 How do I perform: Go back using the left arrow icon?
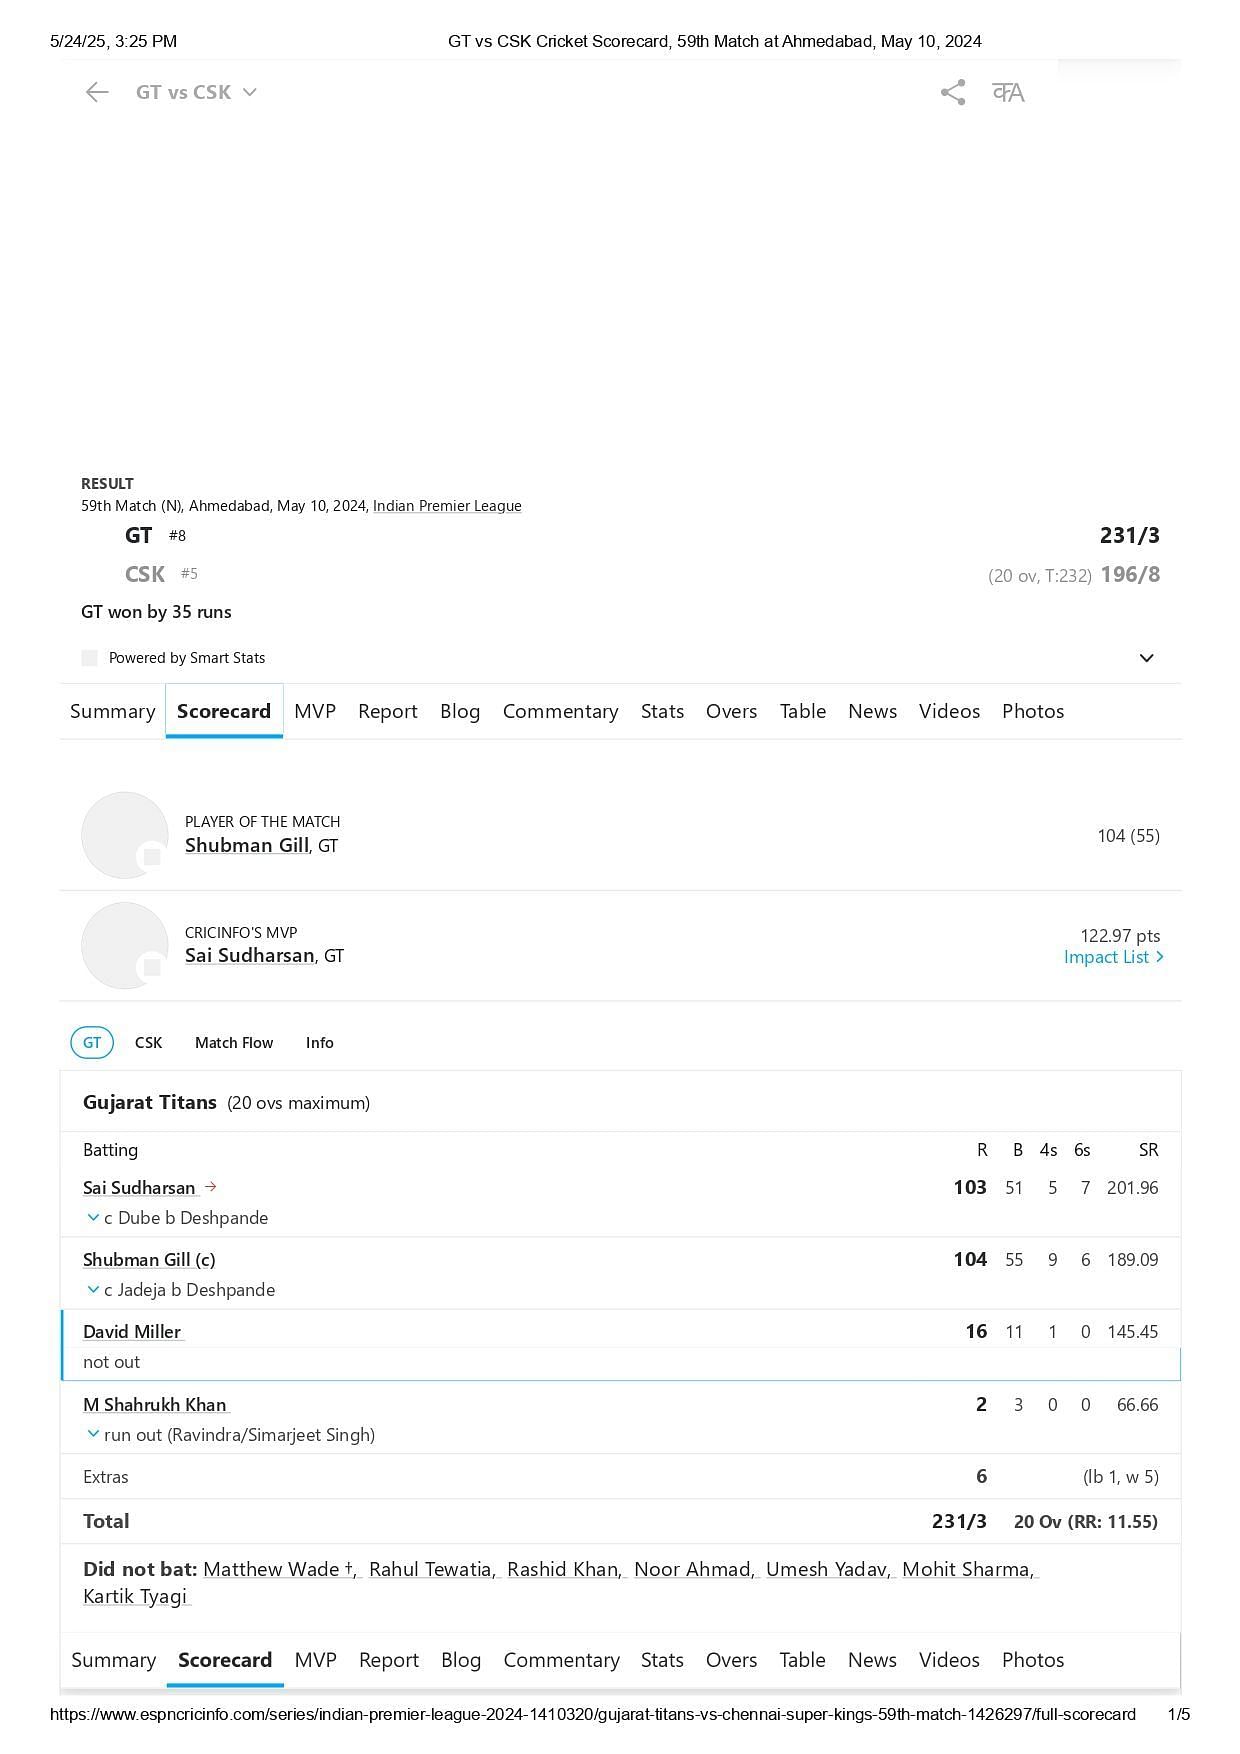(97, 92)
